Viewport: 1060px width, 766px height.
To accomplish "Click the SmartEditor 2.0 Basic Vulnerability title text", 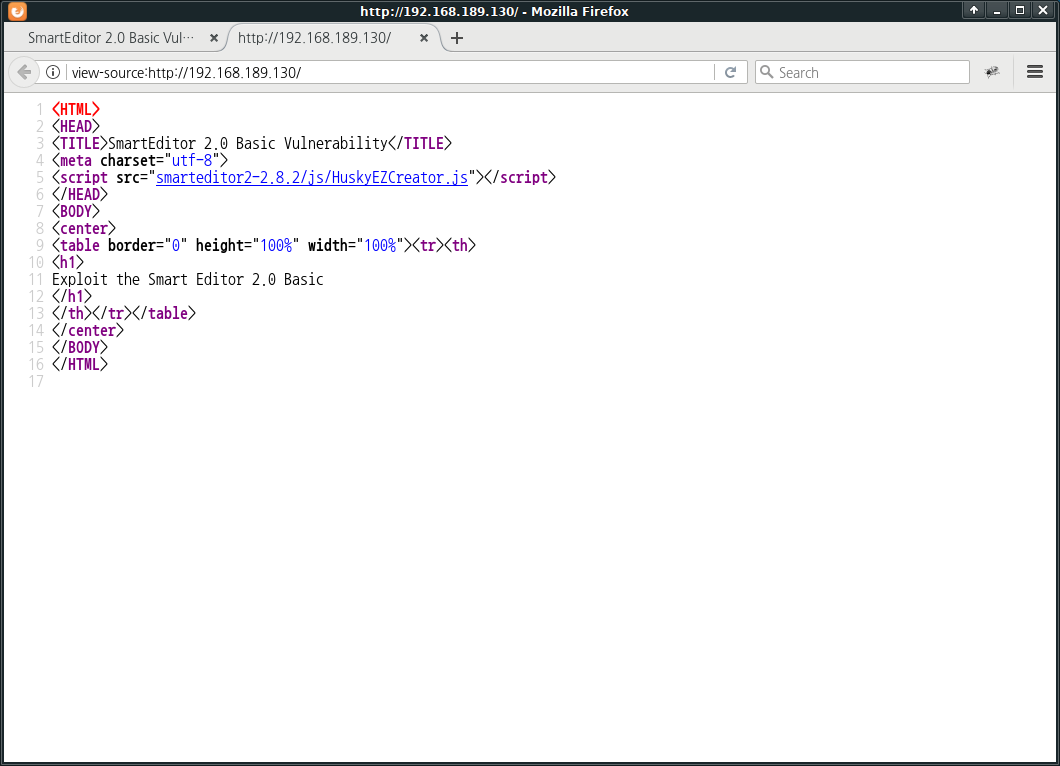I will (x=247, y=143).
